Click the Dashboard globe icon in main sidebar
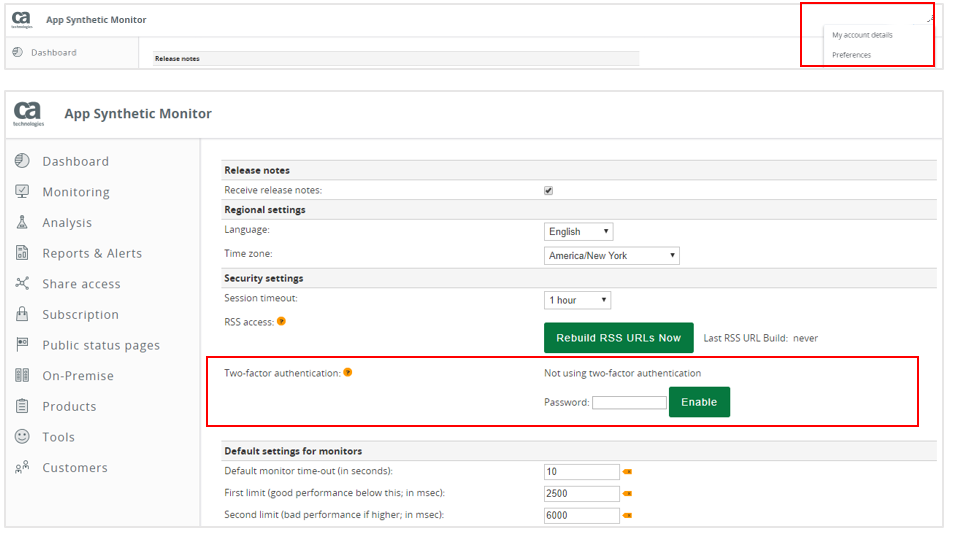The image size is (954, 536). coord(22,161)
